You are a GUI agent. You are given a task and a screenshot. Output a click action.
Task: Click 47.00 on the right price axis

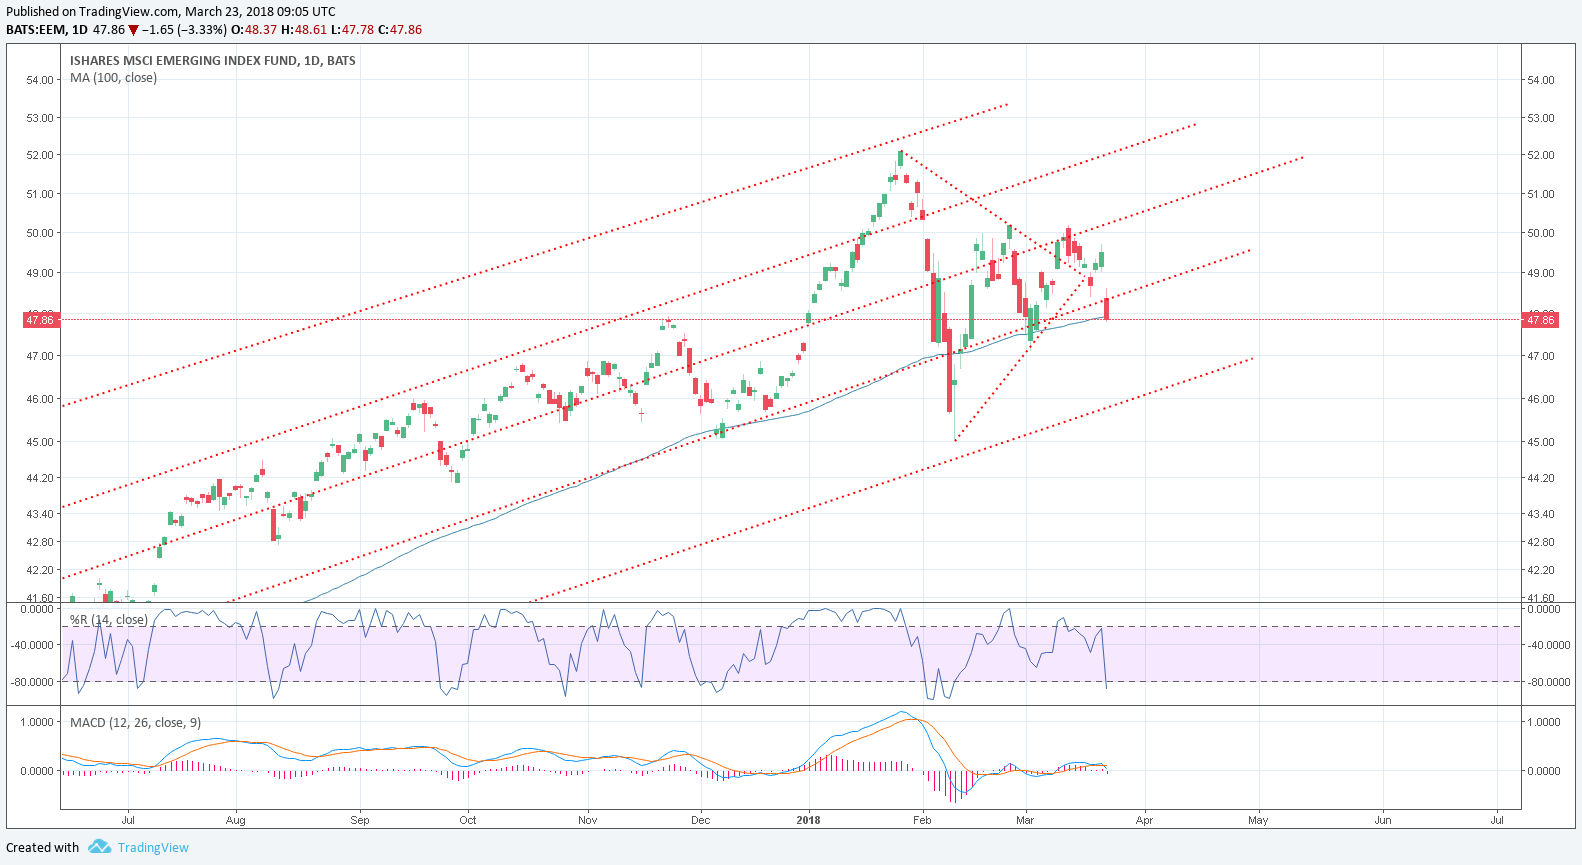tap(1541, 356)
